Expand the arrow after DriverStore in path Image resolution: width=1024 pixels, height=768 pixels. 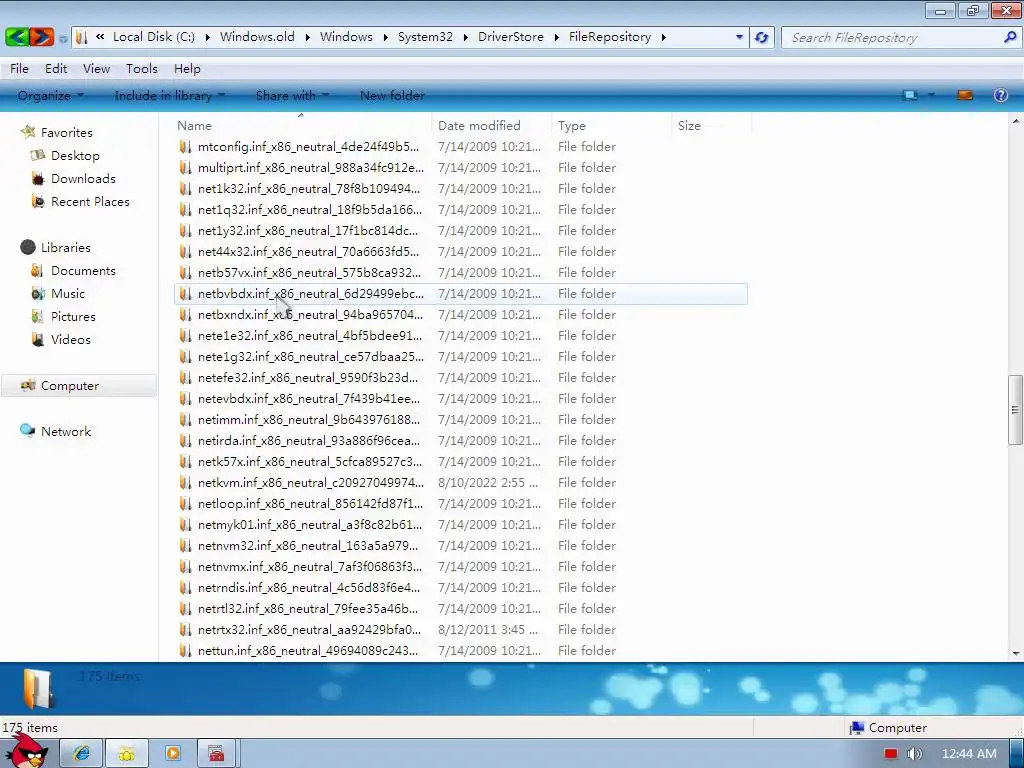[x=556, y=37]
